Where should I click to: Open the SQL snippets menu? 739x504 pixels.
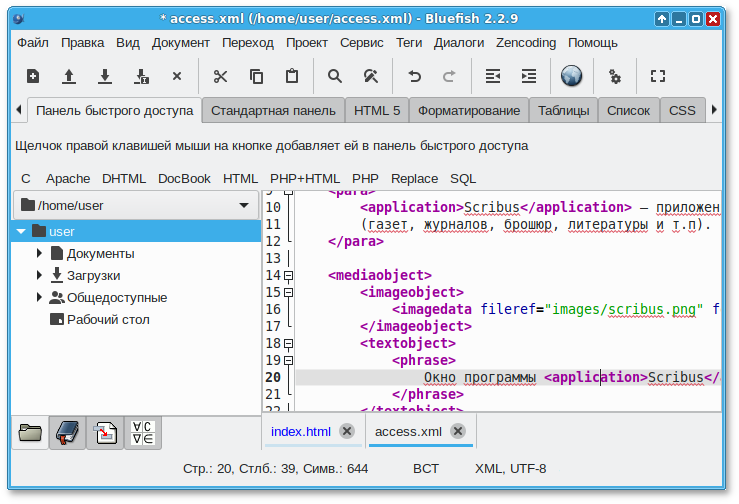click(463, 179)
